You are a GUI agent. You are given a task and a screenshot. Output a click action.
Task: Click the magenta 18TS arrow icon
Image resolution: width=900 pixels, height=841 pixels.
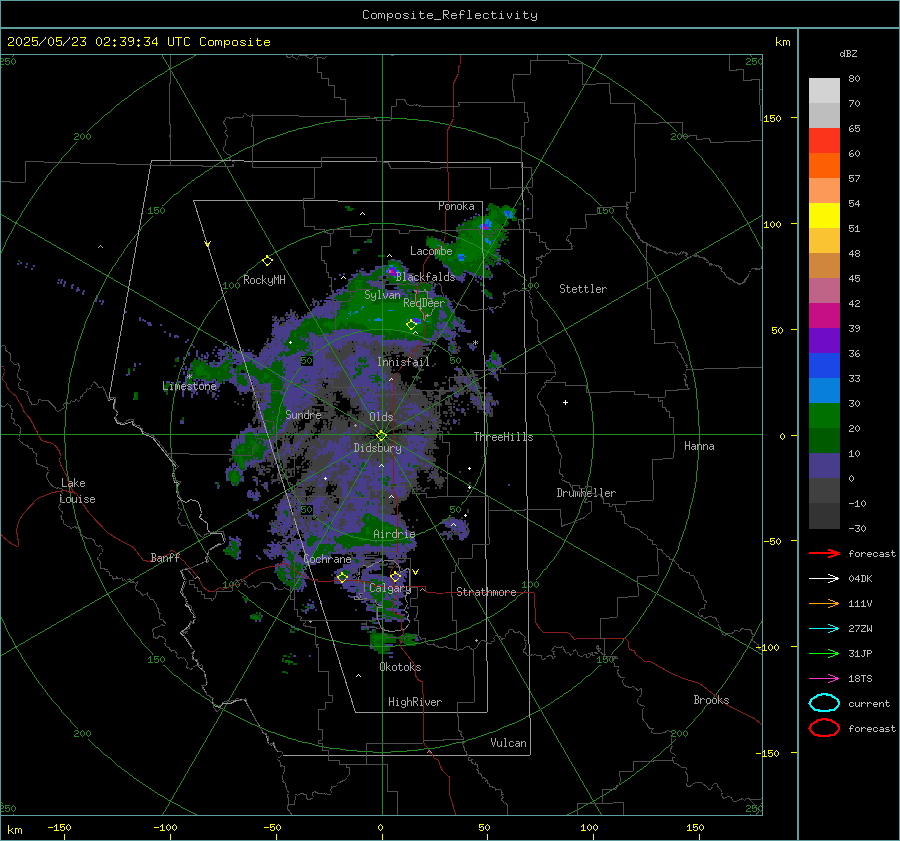click(824, 679)
